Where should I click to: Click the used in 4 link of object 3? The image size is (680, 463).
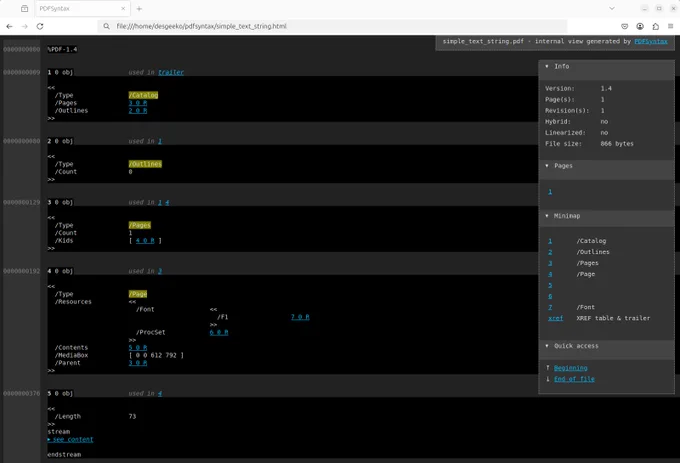pyautogui.click(x=167, y=202)
